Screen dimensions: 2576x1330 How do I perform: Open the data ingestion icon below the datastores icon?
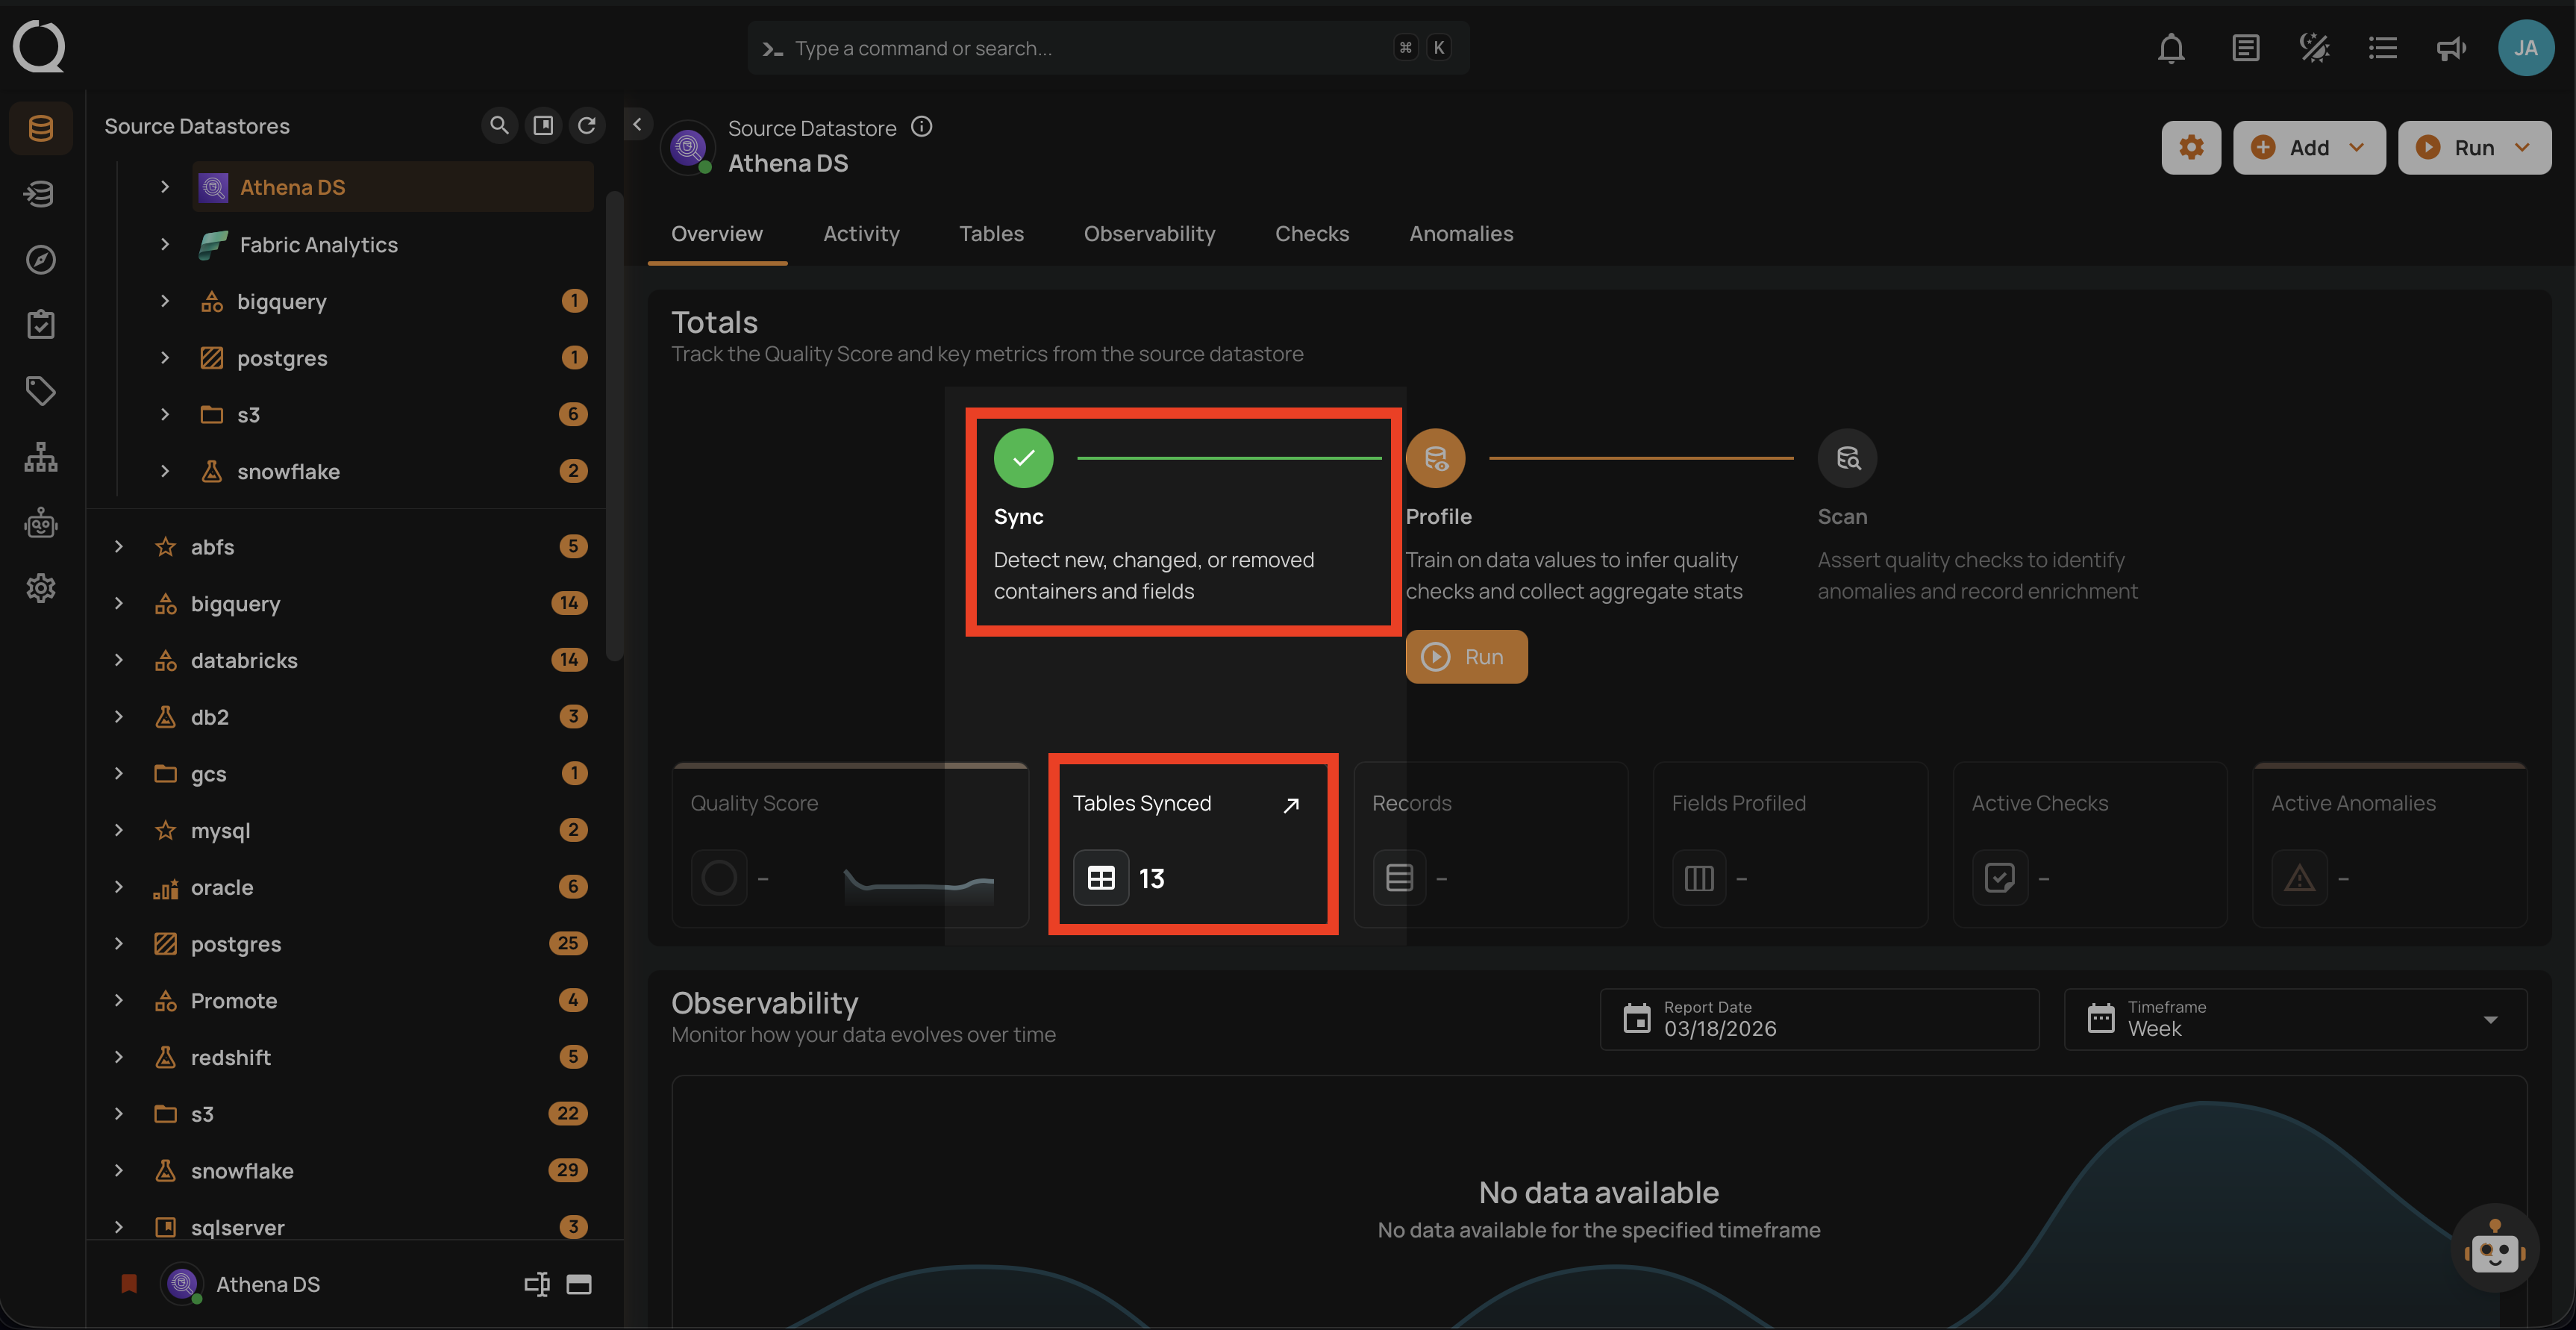point(40,193)
